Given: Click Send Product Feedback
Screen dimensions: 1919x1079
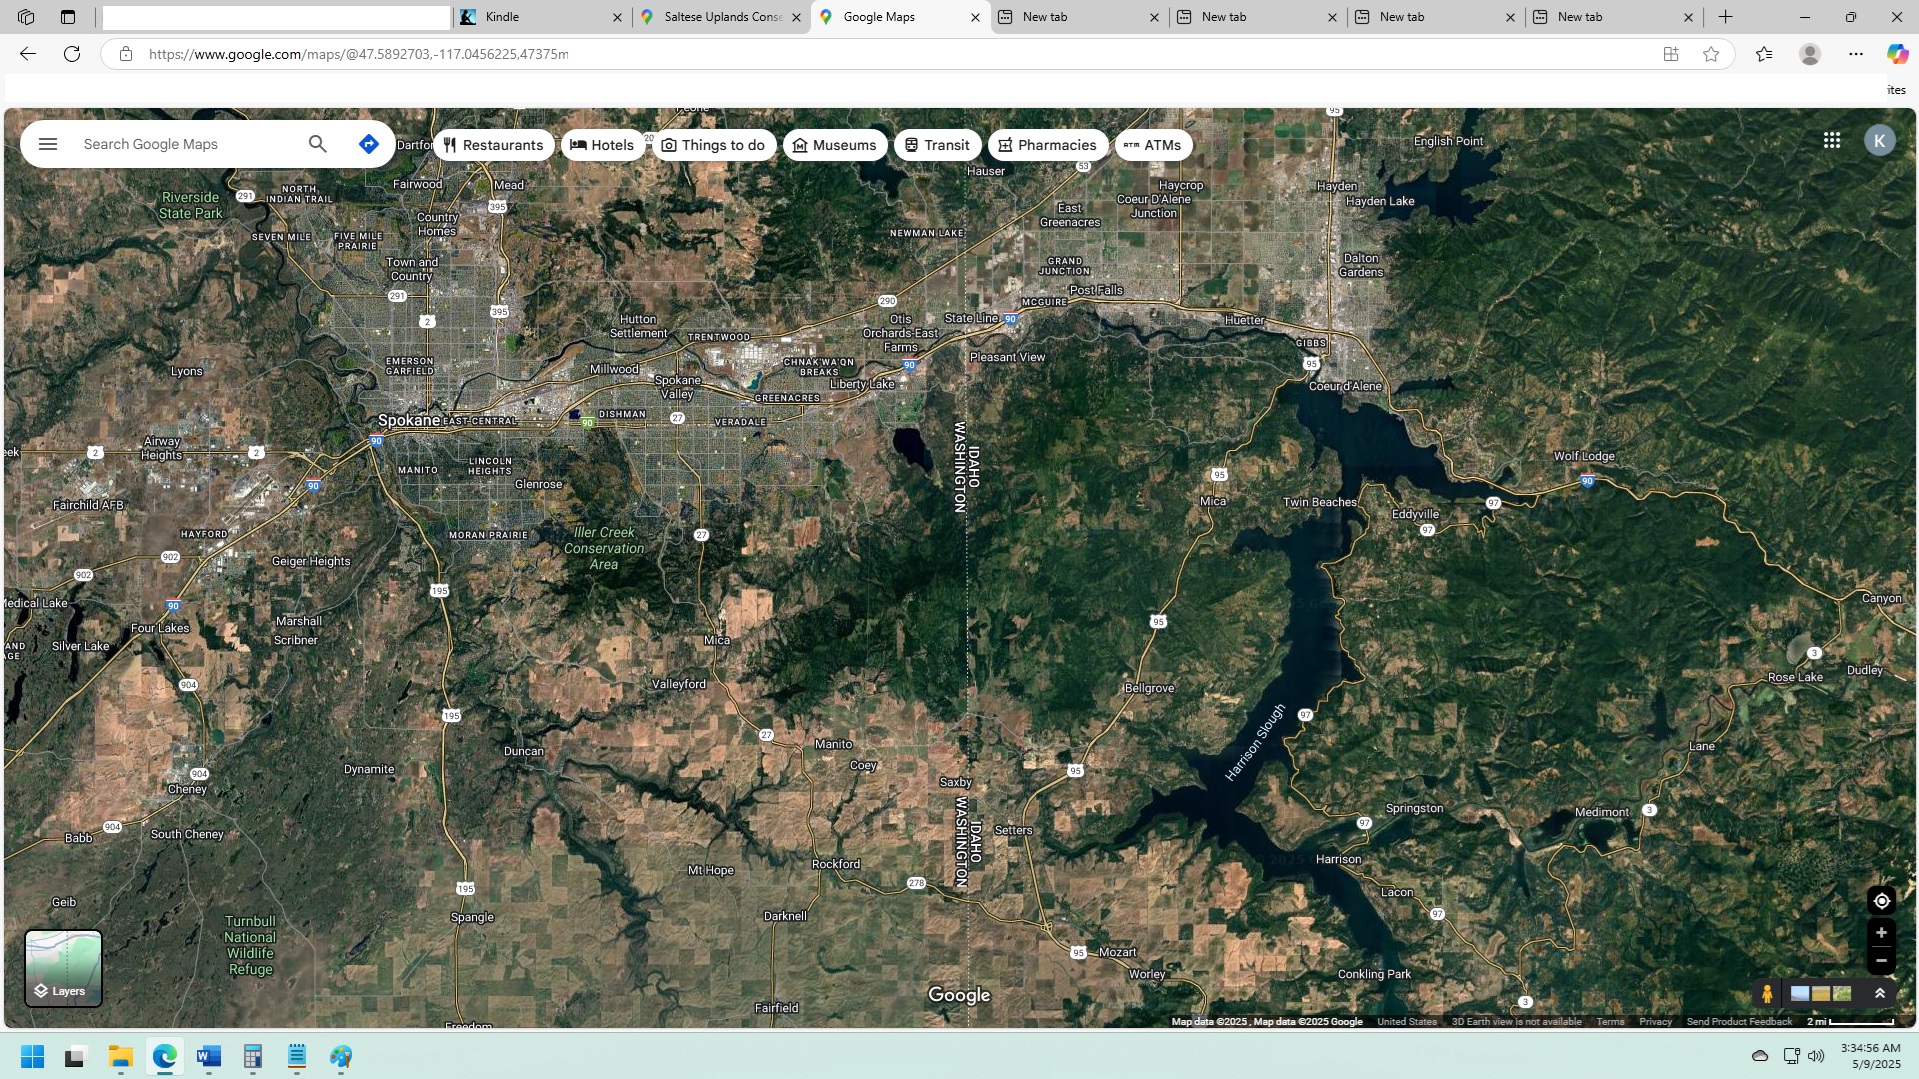Looking at the screenshot, I should pyautogui.click(x=1739, y=1021).
